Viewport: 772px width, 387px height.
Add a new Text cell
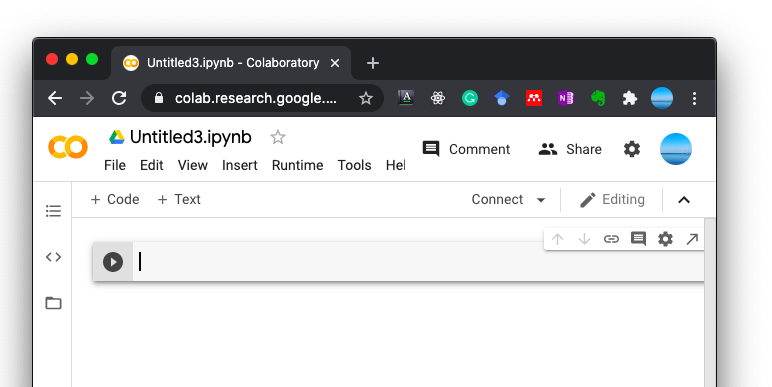(179, 199)
